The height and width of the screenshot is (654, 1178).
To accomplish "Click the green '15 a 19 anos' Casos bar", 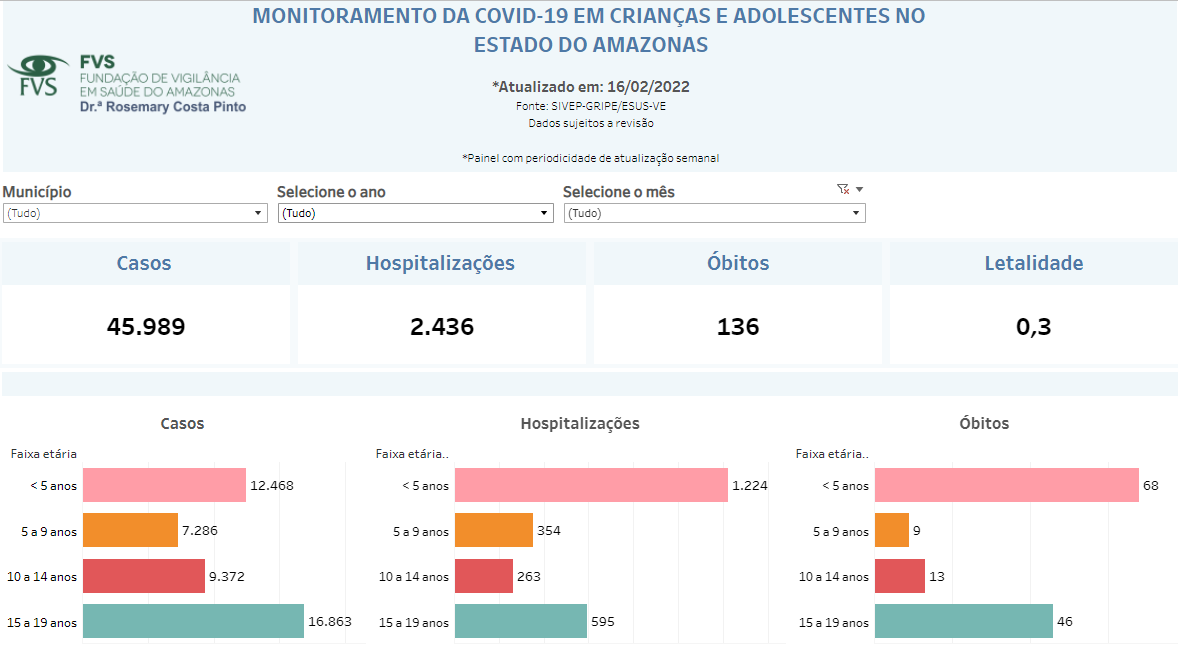I will (190, 620).
